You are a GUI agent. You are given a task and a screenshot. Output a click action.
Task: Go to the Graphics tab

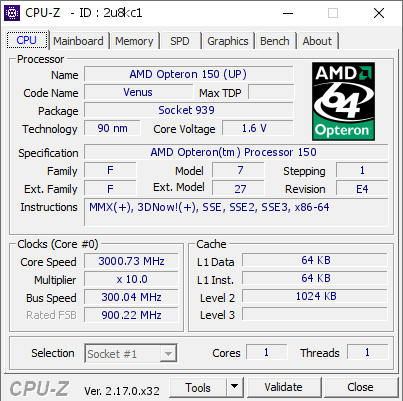(x=228, y=41)
